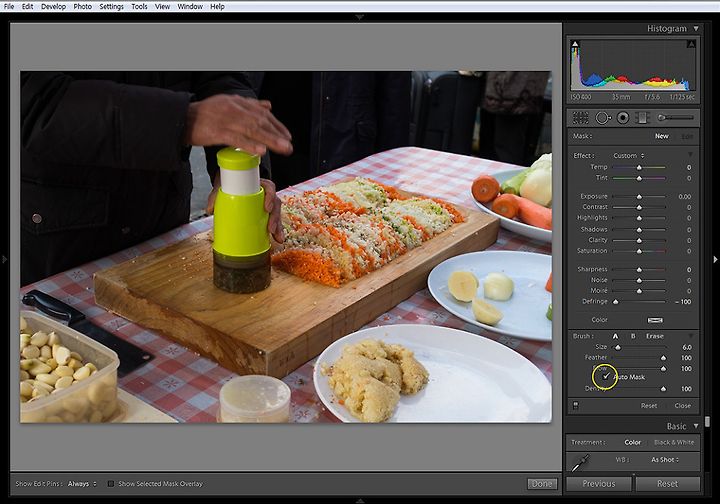720x504 pixels.
Task: Uncheck the Auto Mask checkbox
Action: [x=606, y=376]
